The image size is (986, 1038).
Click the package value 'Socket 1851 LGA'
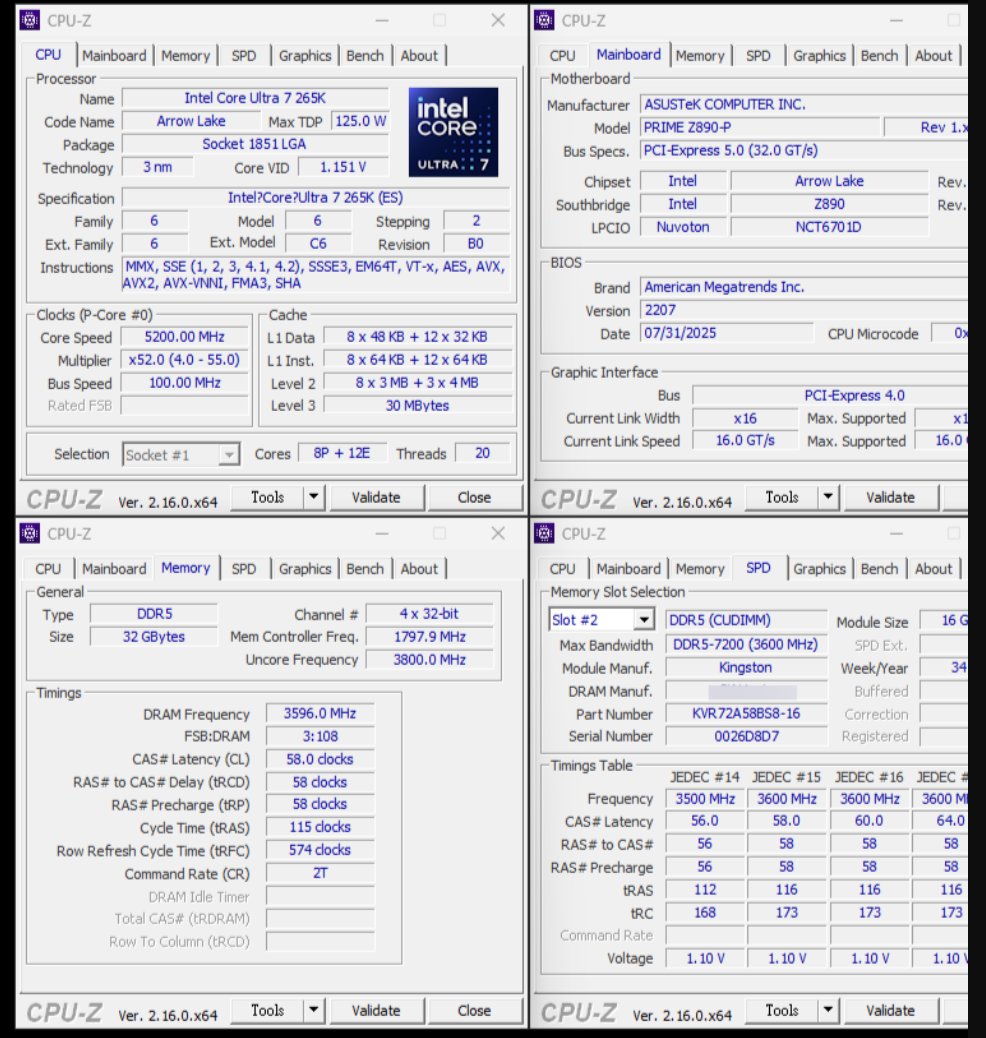(255, 144)
